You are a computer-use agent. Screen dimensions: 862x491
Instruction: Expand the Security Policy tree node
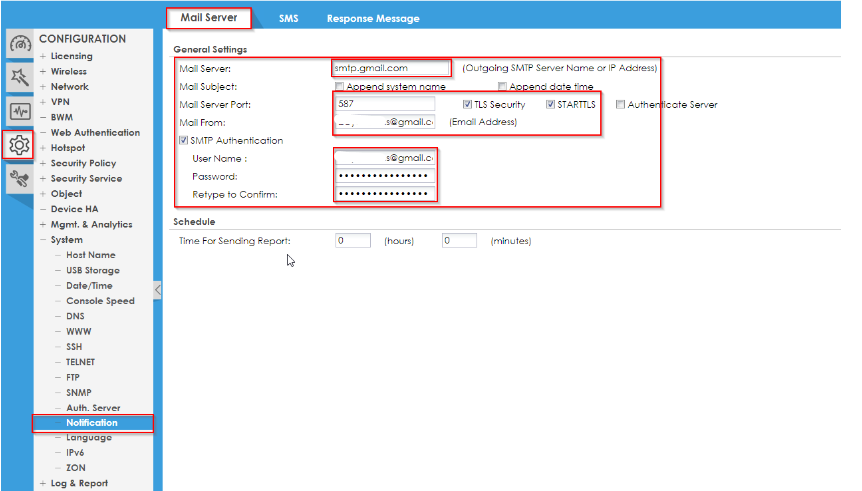pyautogui.click(x=43, y=163)
